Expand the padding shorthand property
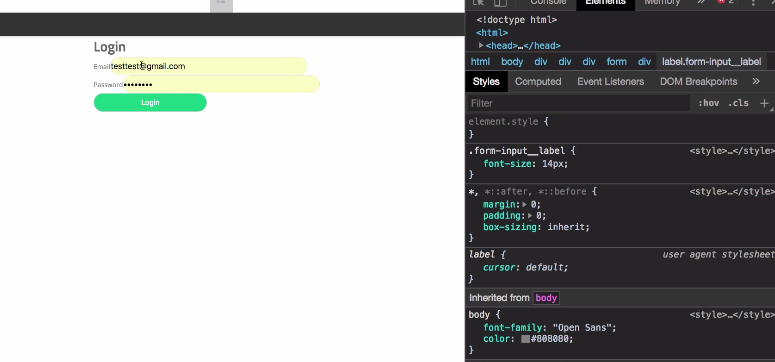This screenshot has width=775, height=362. click(x=530, y=216)
